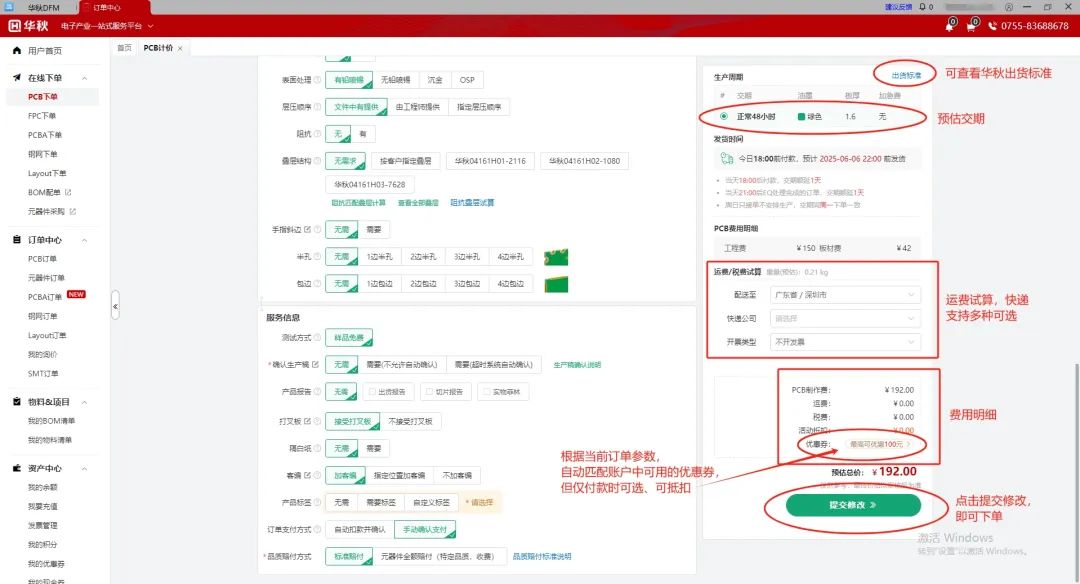Open the 生产稿确认说明 link
The image size is (1080, 584).
tap(577, 365)
